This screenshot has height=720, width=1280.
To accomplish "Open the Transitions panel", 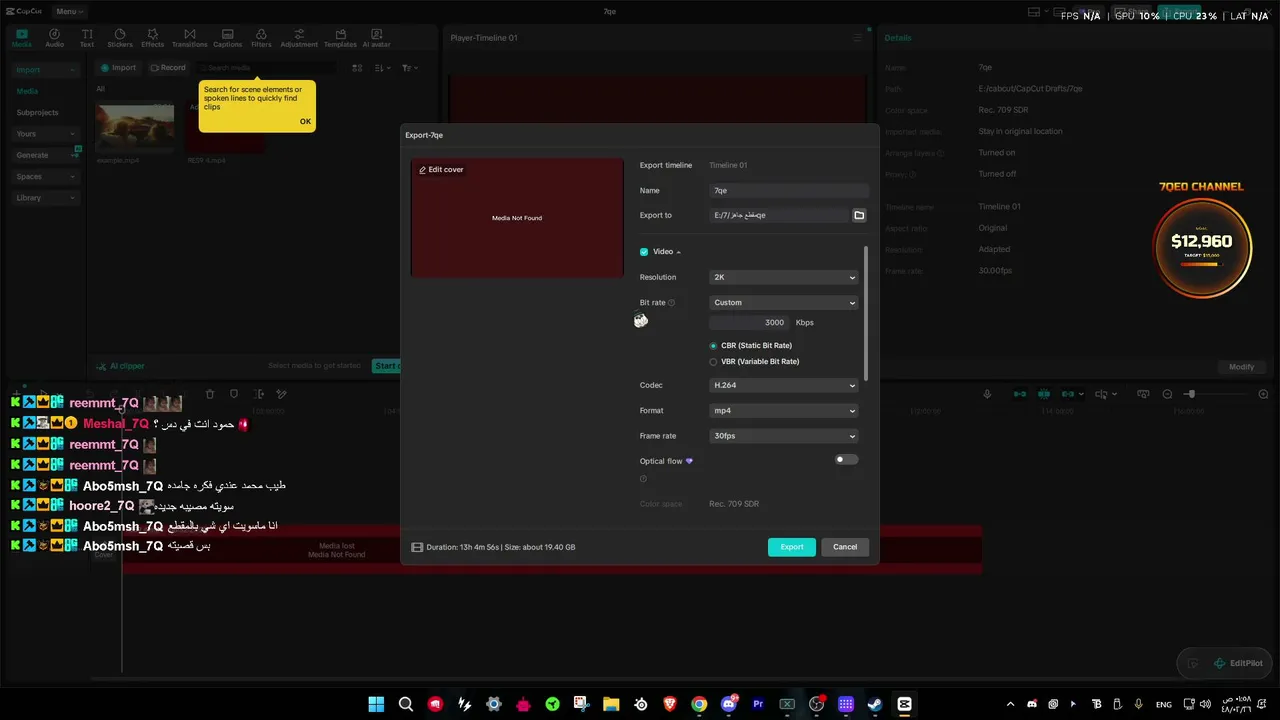I will (x=189, y=38).
